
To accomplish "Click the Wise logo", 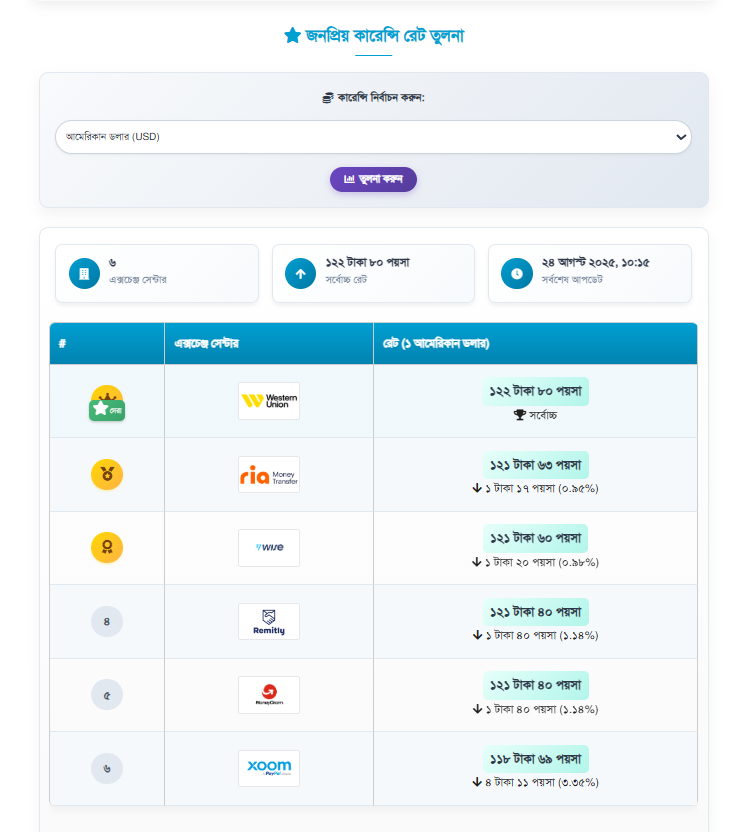I will (x=269, y=548).
